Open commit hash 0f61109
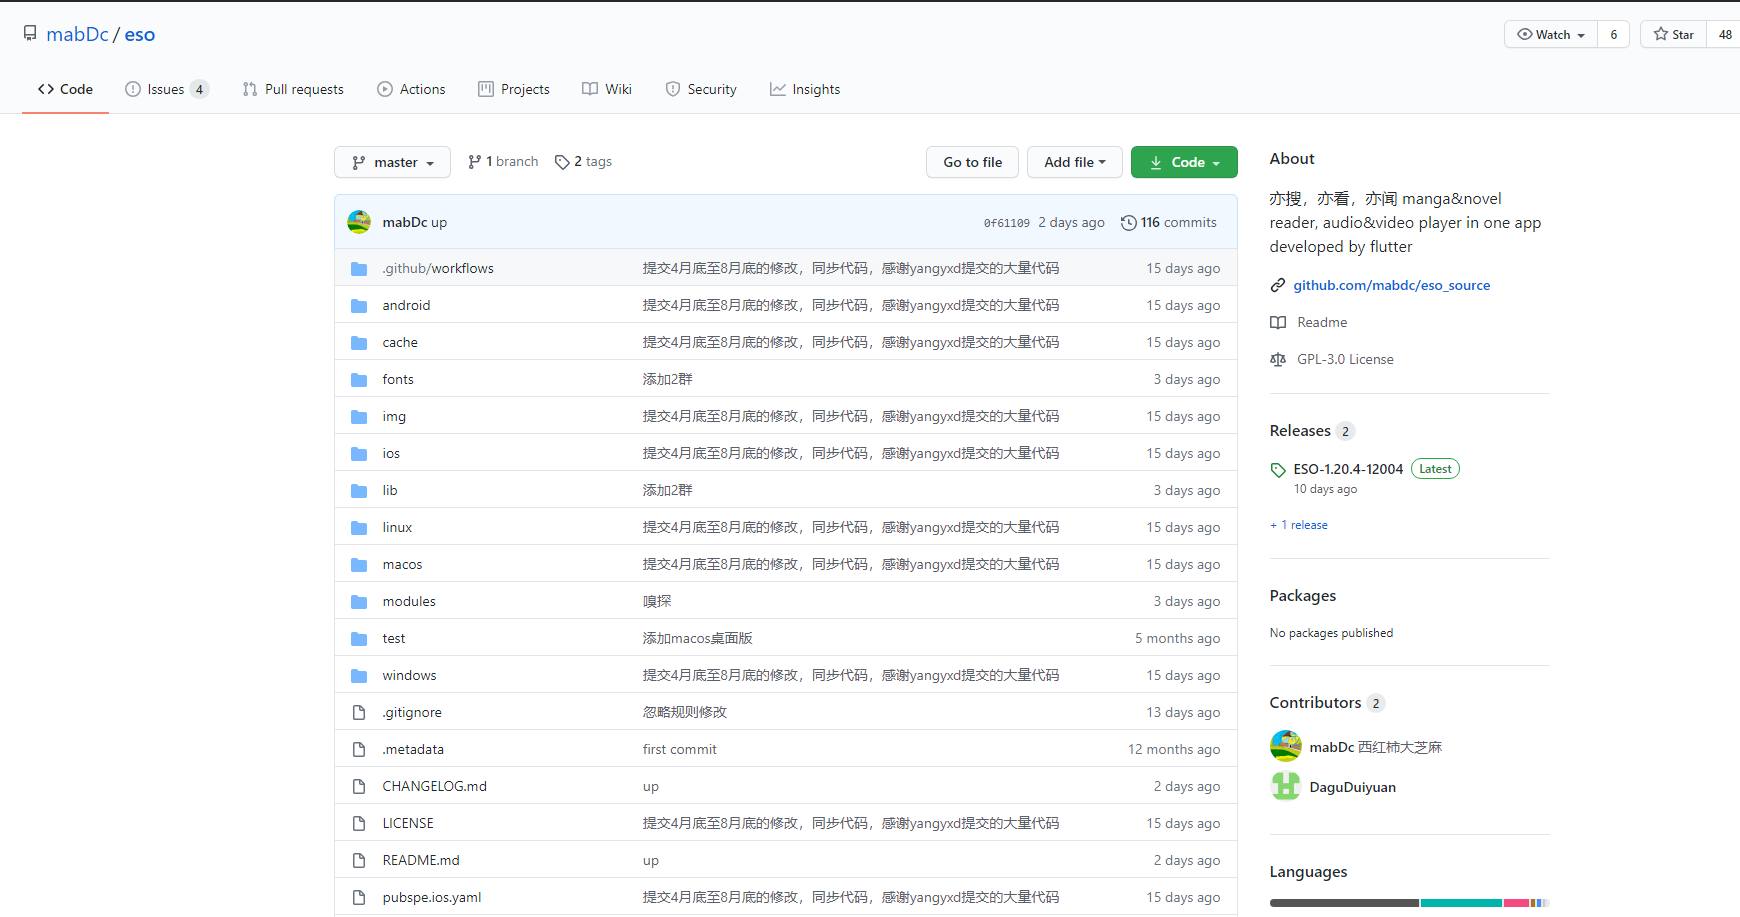This screenshot has height=917, width=1740. tap(1006, 223)
